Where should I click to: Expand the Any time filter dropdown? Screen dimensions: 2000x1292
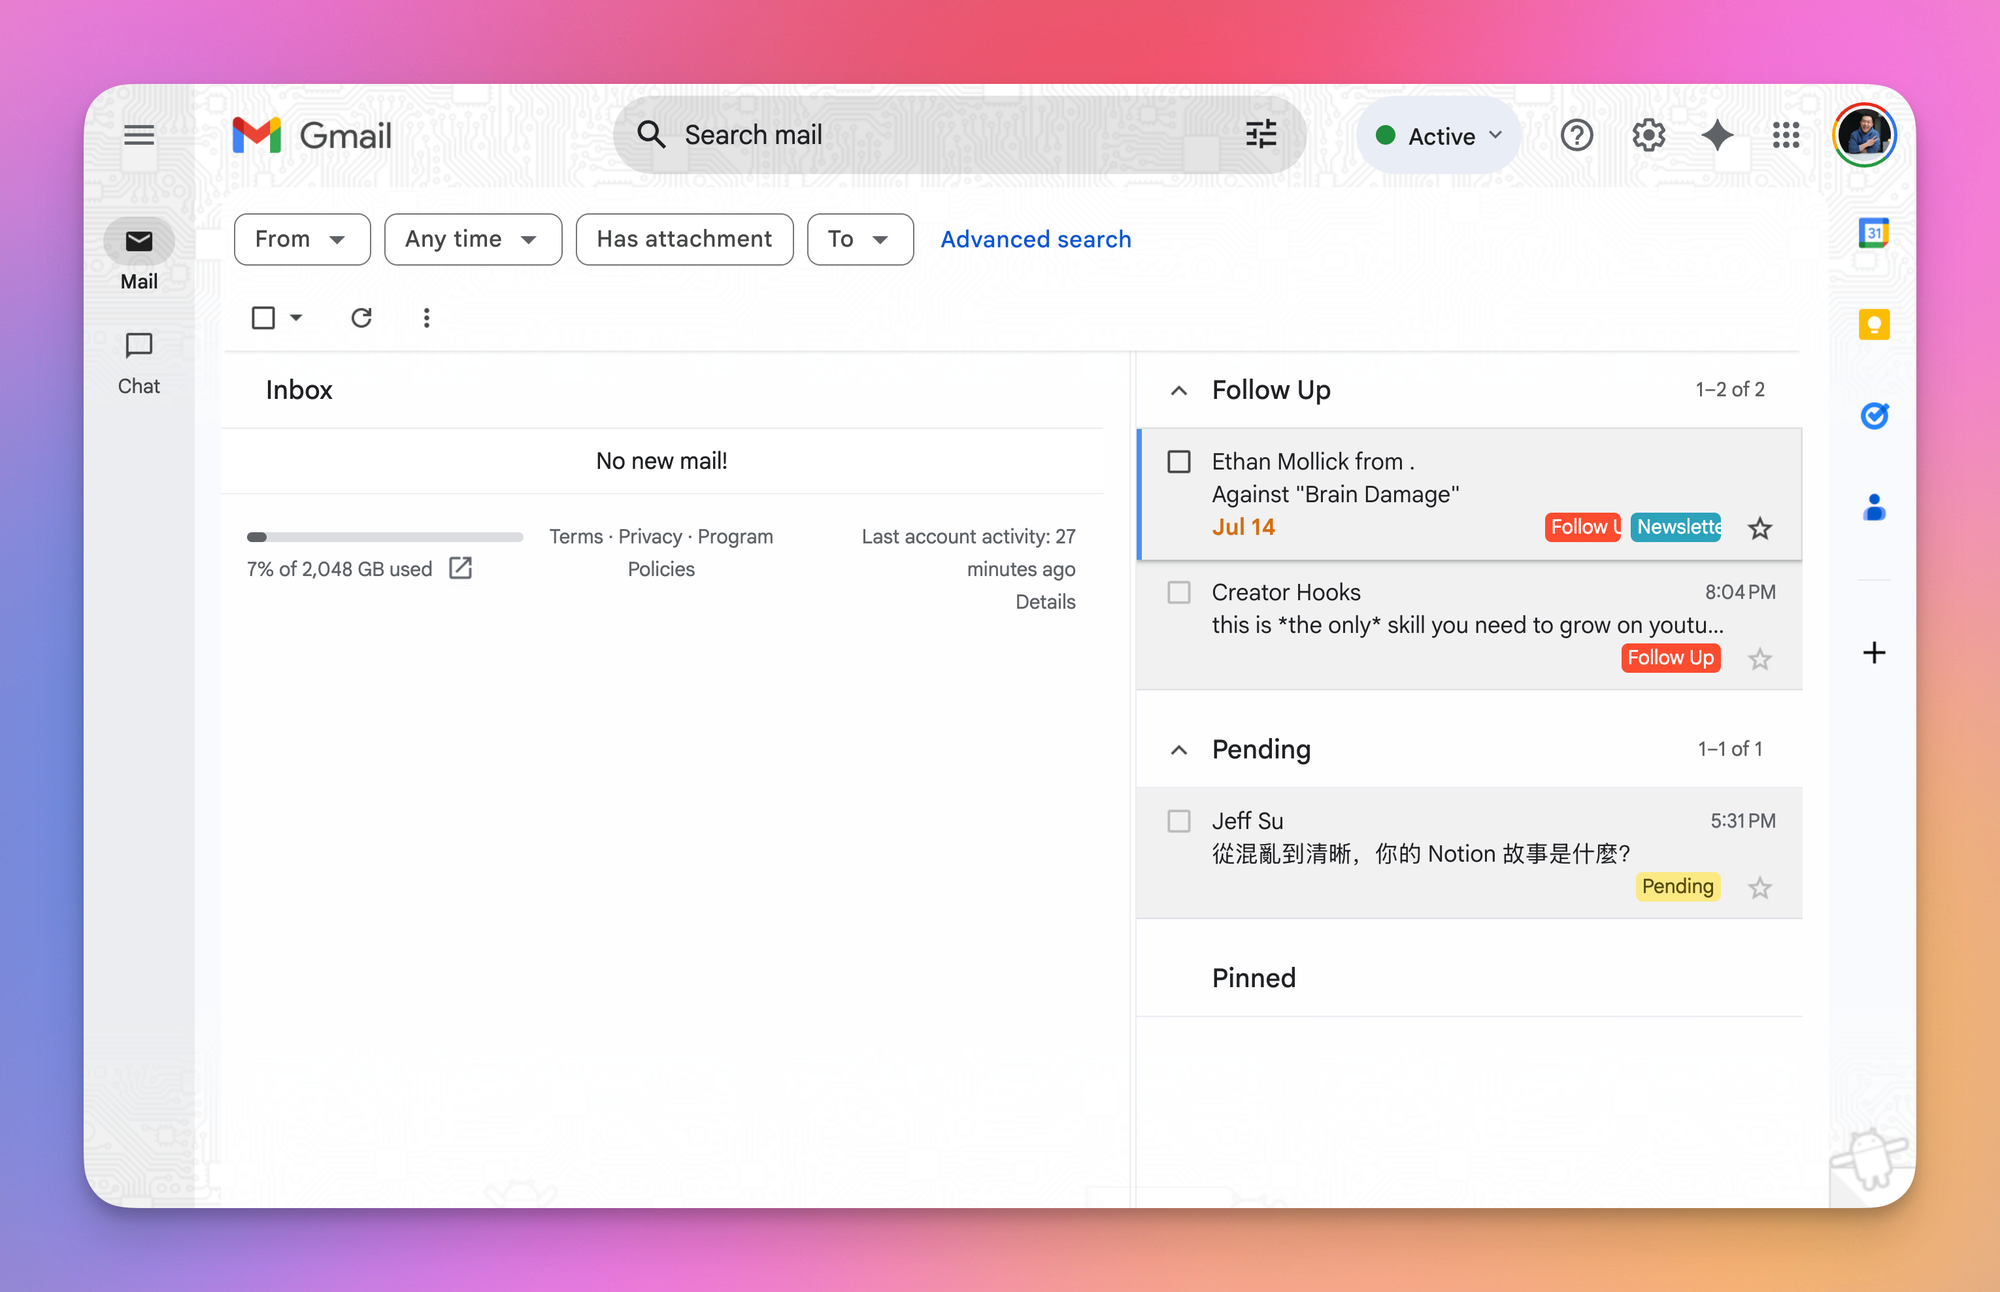pyautogui.click(x=472, y=239)
